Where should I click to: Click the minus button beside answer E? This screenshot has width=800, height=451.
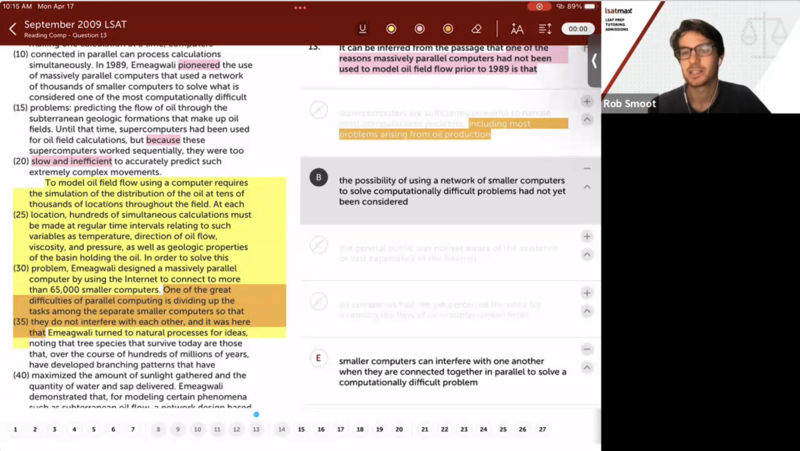click(587, 349)
